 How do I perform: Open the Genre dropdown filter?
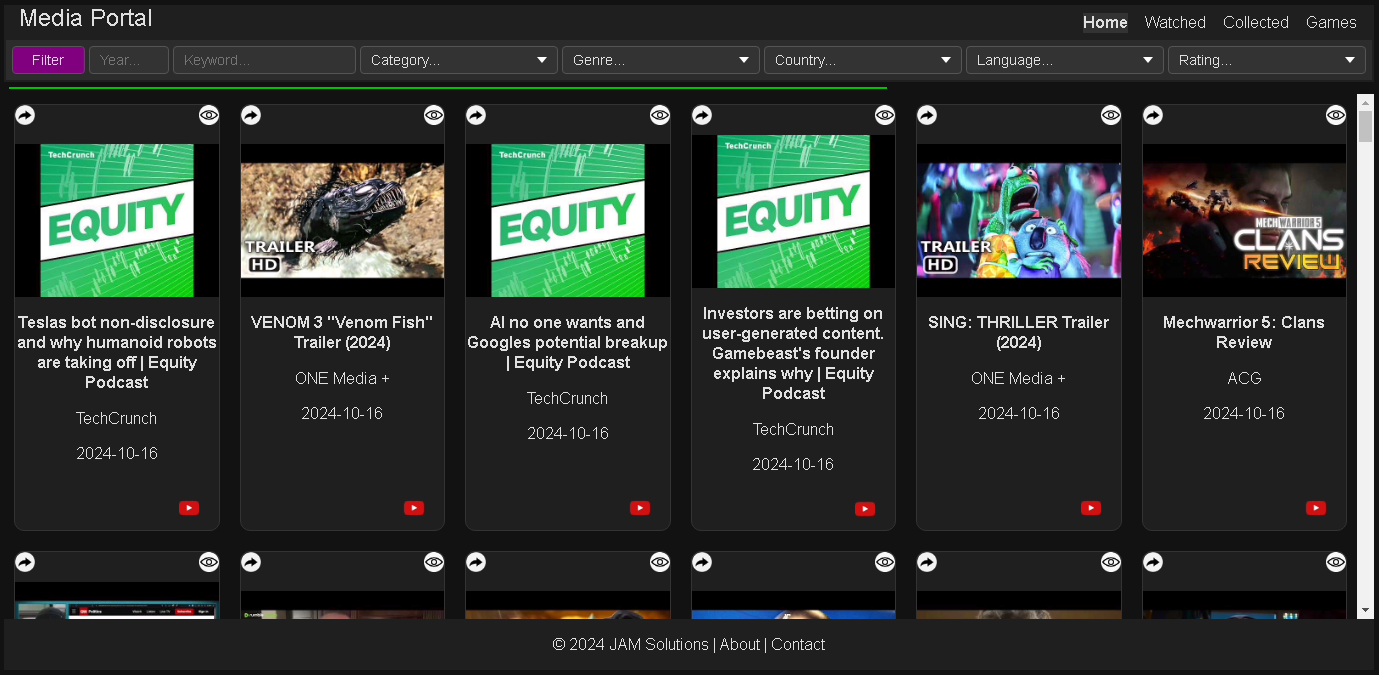(x=661, y=60)
